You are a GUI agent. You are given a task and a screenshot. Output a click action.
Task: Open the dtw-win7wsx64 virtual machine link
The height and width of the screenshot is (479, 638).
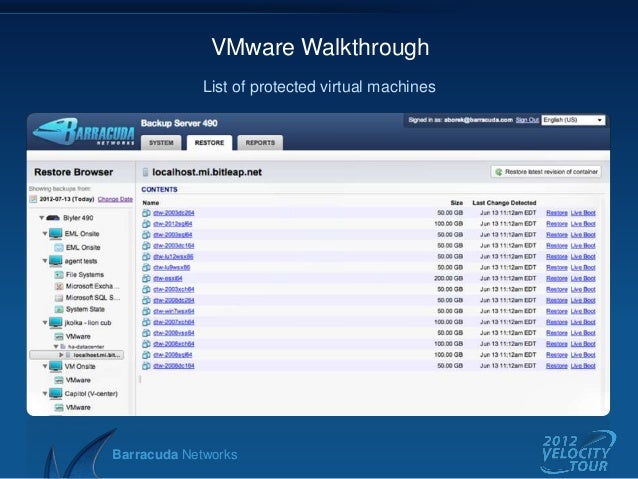pos(174,311)
